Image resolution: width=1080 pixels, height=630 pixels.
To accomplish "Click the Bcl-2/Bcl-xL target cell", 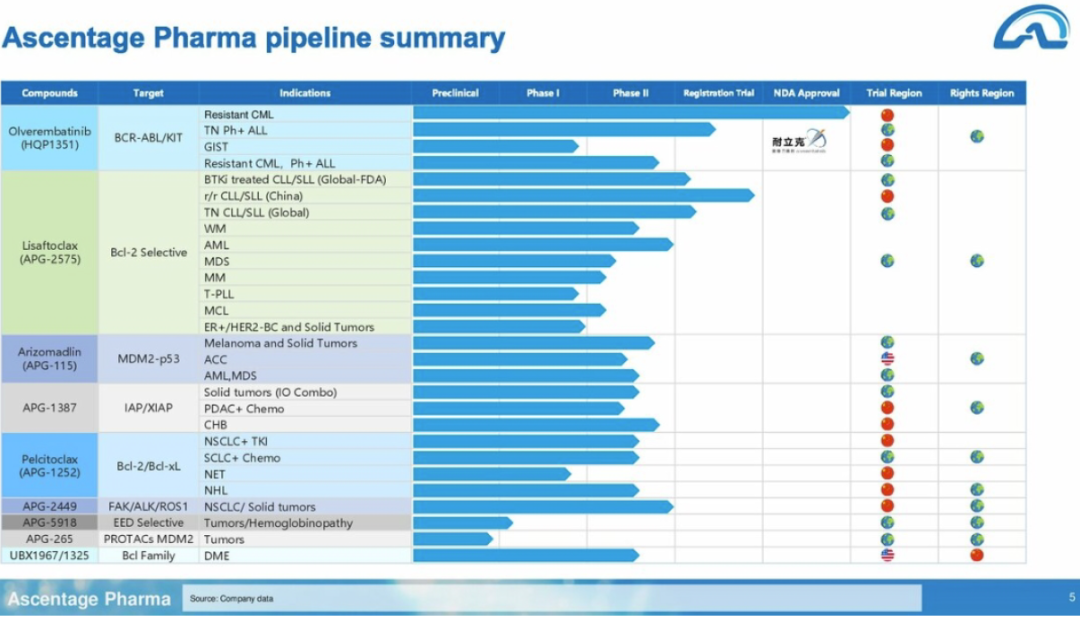I will [x=148, y=466].
